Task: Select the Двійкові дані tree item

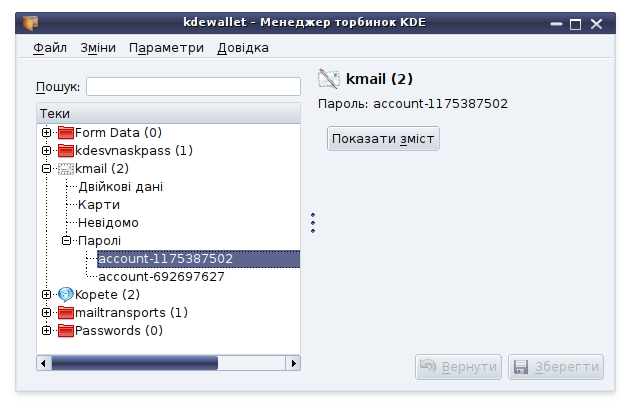Action: coord(121,187)
